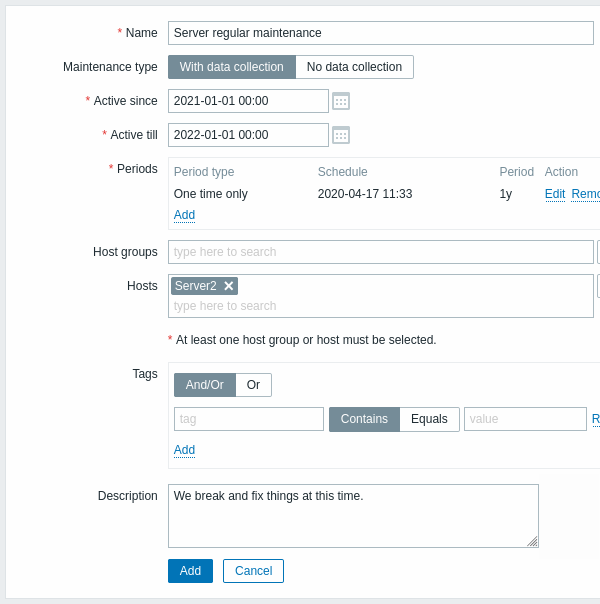
Task: Click the tag name input field
Action: (248, 419)
